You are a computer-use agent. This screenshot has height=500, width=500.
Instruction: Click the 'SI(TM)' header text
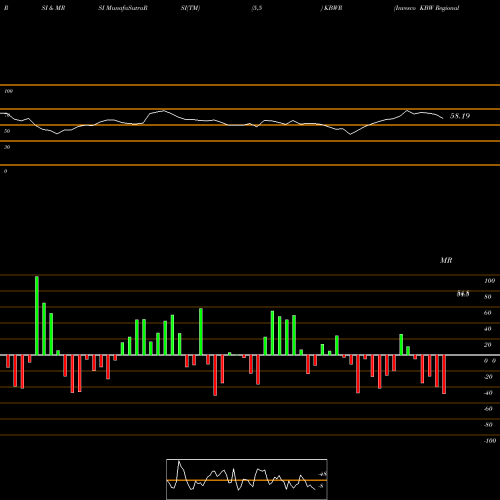pyautogui.click(x=190, y=8)
